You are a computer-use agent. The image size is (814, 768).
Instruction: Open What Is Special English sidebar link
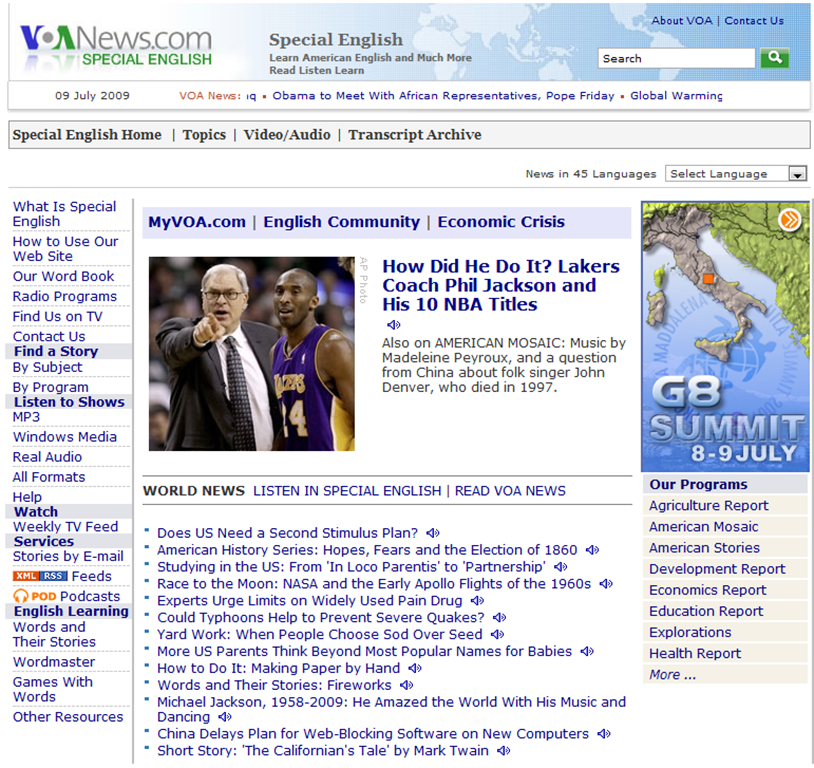click(64, 214)
